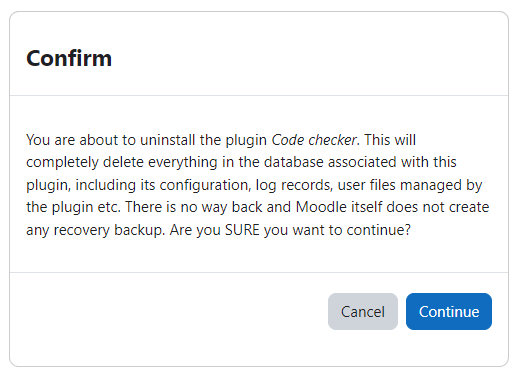
Task: Click the Cancel button
Action: (x=363, y=311)
